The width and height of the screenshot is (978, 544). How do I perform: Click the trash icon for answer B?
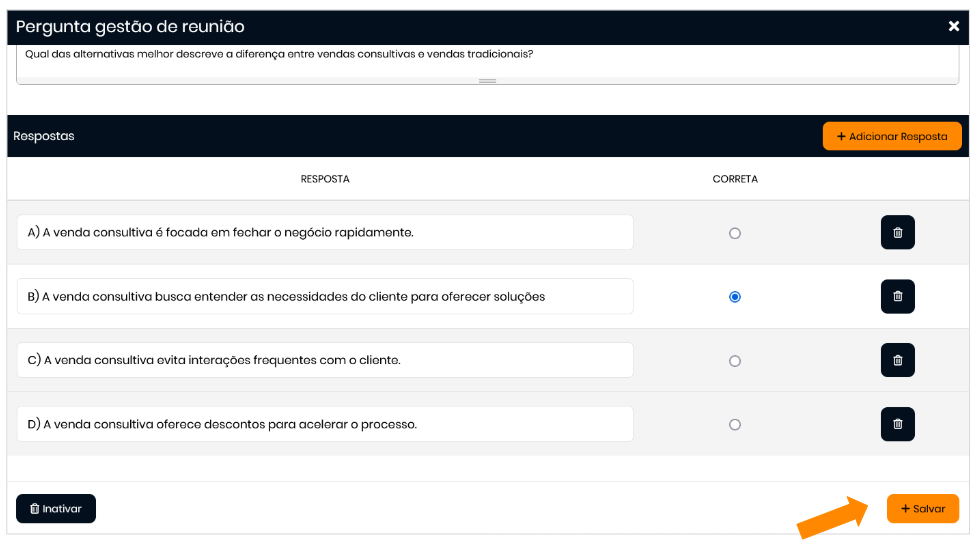897,296
